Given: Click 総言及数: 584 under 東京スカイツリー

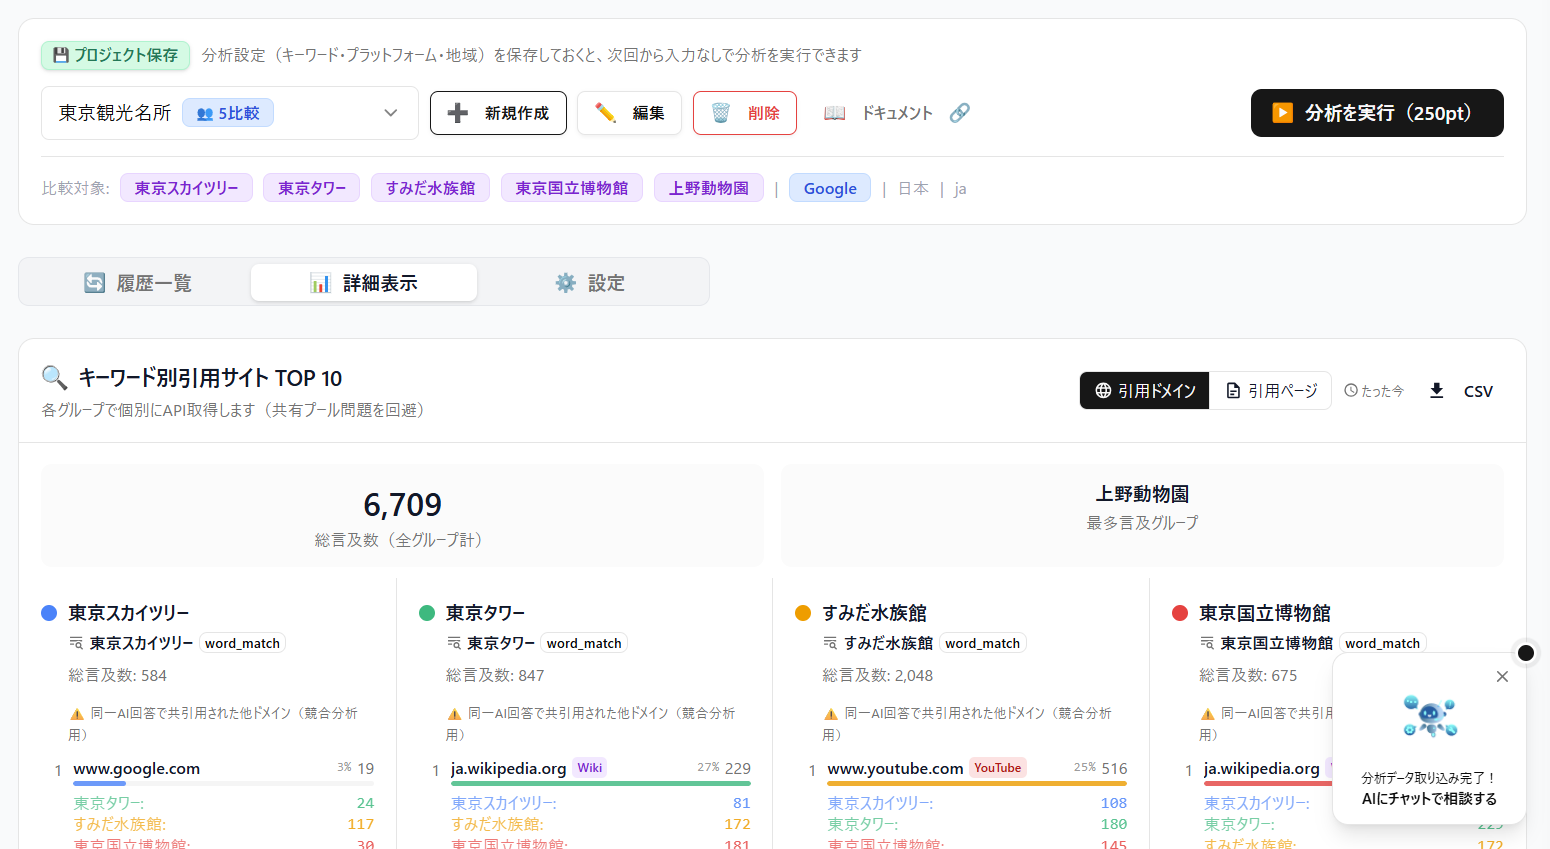Looking at the screenshot, I should 118,676.
